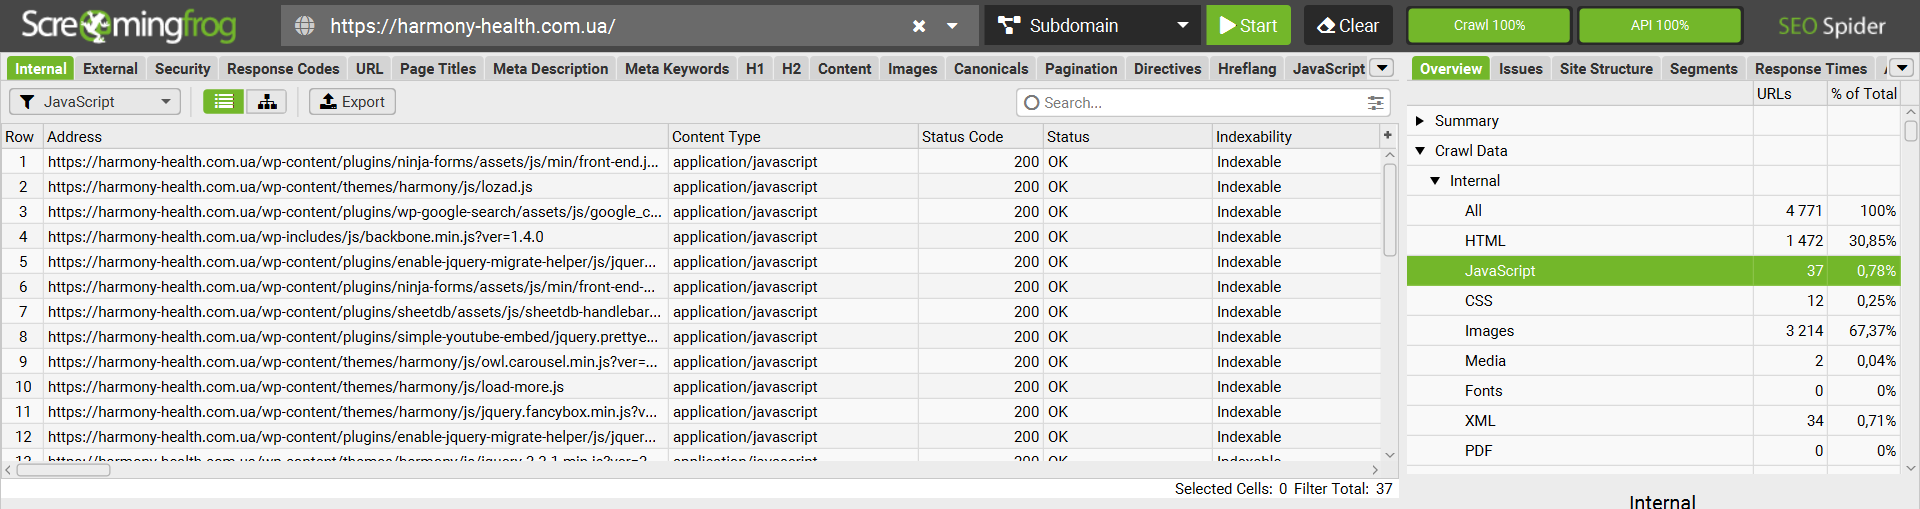Viewport: 1920px width, 509px height.
Task: Switch to tree view icon
Action: (267, 102)
